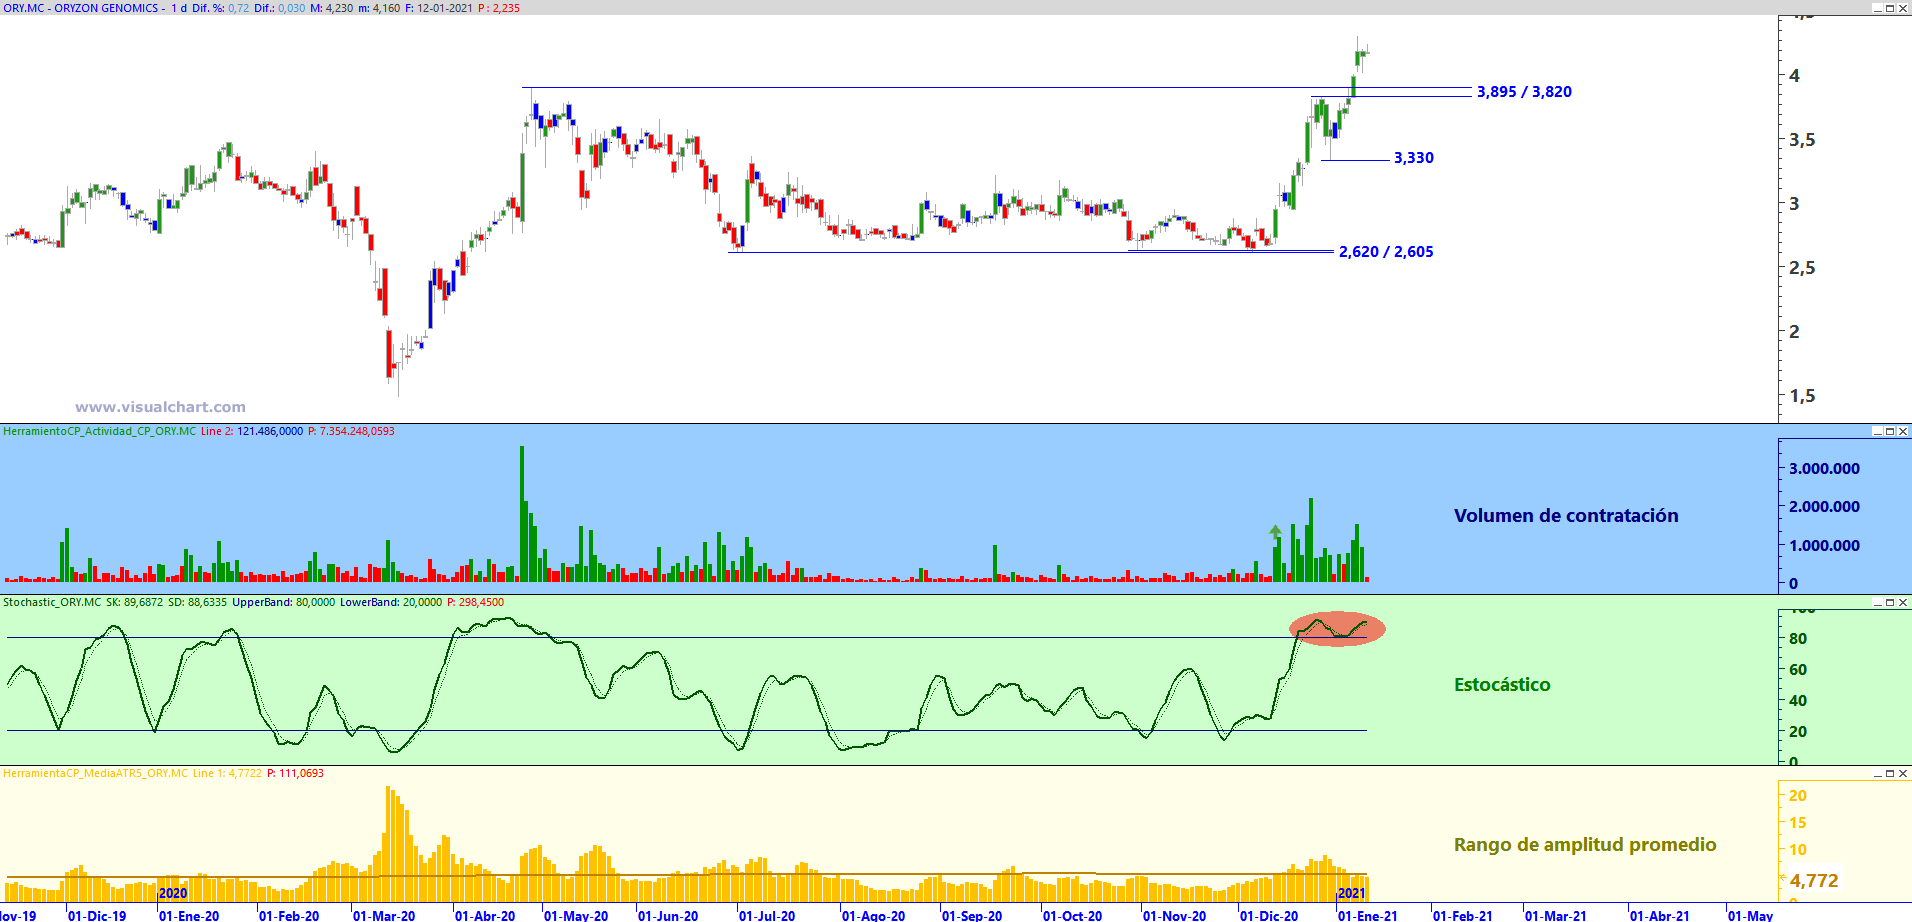The height and width of the screenshot is (922, 1912).
Task: Click the '01-Dic-19' date on the time axis
Action: 97,915
